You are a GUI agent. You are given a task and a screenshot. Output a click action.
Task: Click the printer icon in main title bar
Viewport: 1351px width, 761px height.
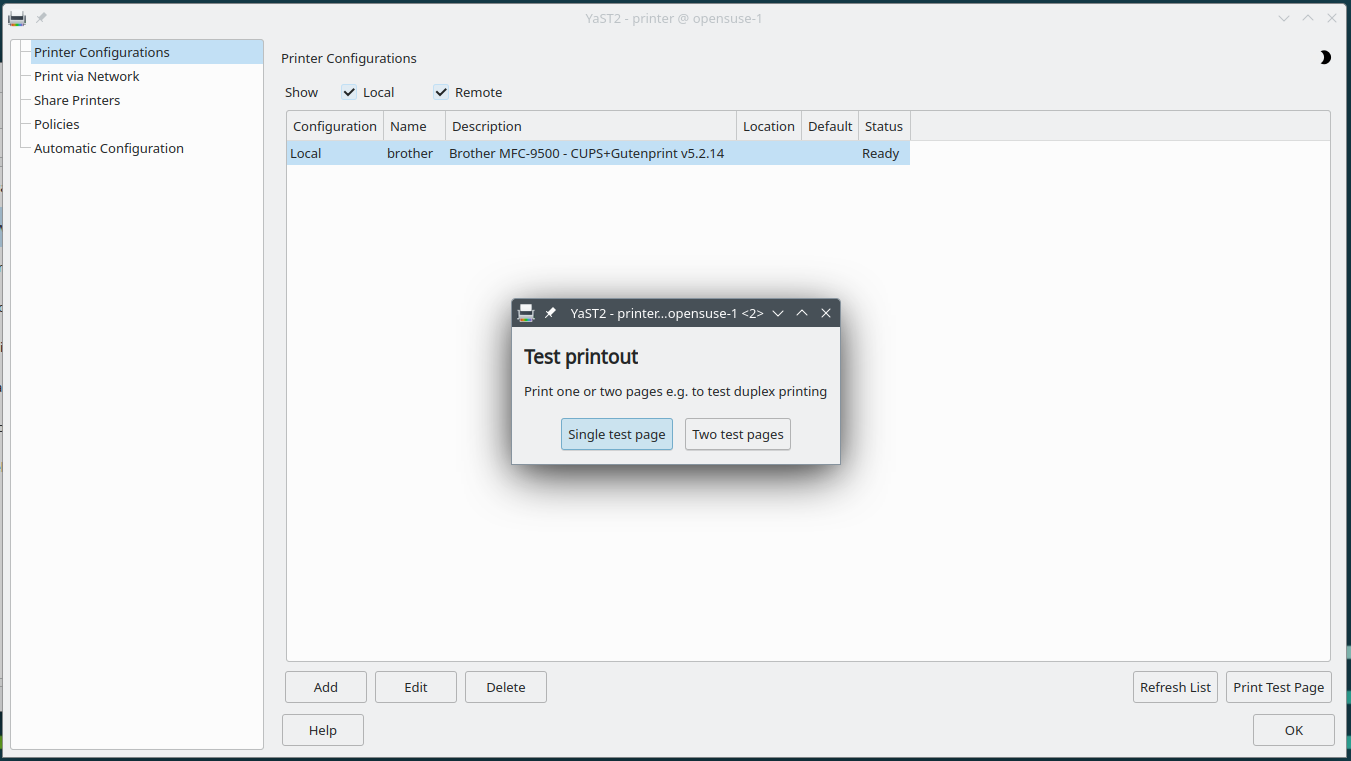pyautogui.click(x=17, y=18)
